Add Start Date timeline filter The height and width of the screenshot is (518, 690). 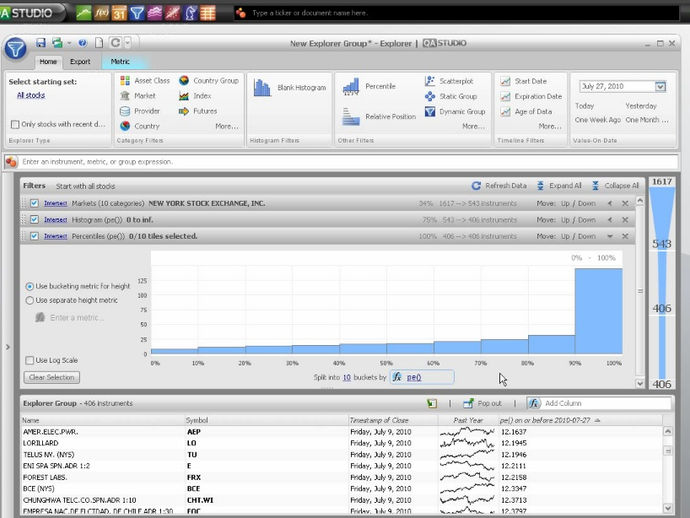coord(524,81)
